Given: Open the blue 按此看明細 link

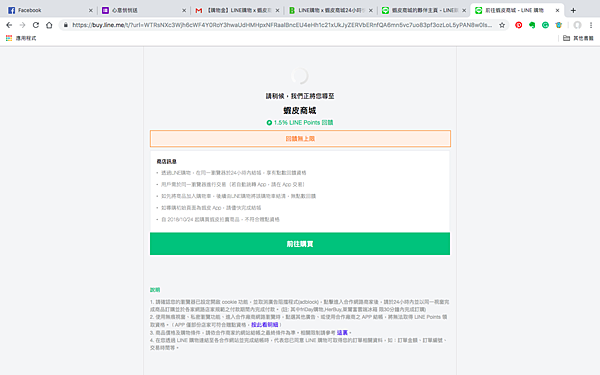Looking at the screenshot, I should pos(264,324).
